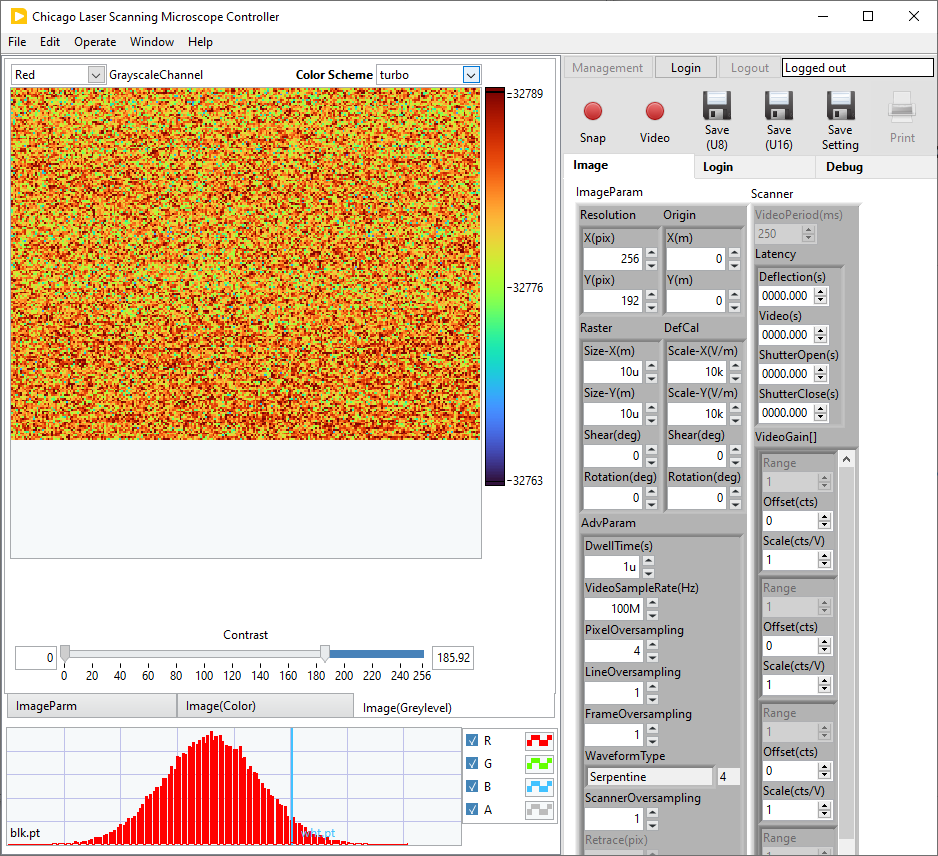Increment LineOversampling value

[x=652, y=687]
